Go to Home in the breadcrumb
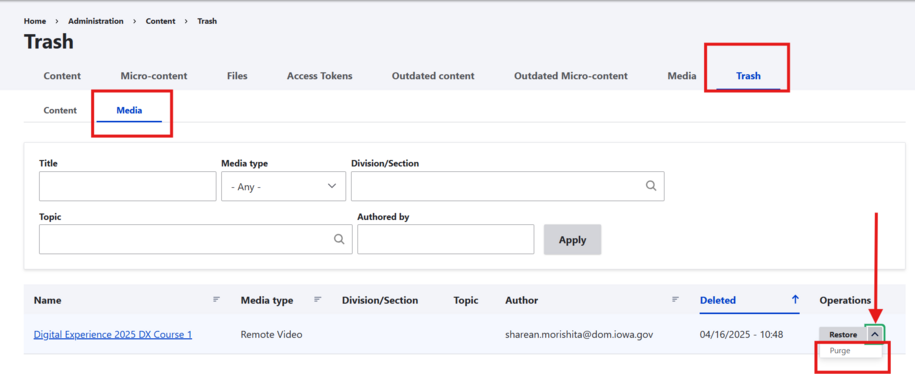915x374 pixels. (x=35, y=21)
